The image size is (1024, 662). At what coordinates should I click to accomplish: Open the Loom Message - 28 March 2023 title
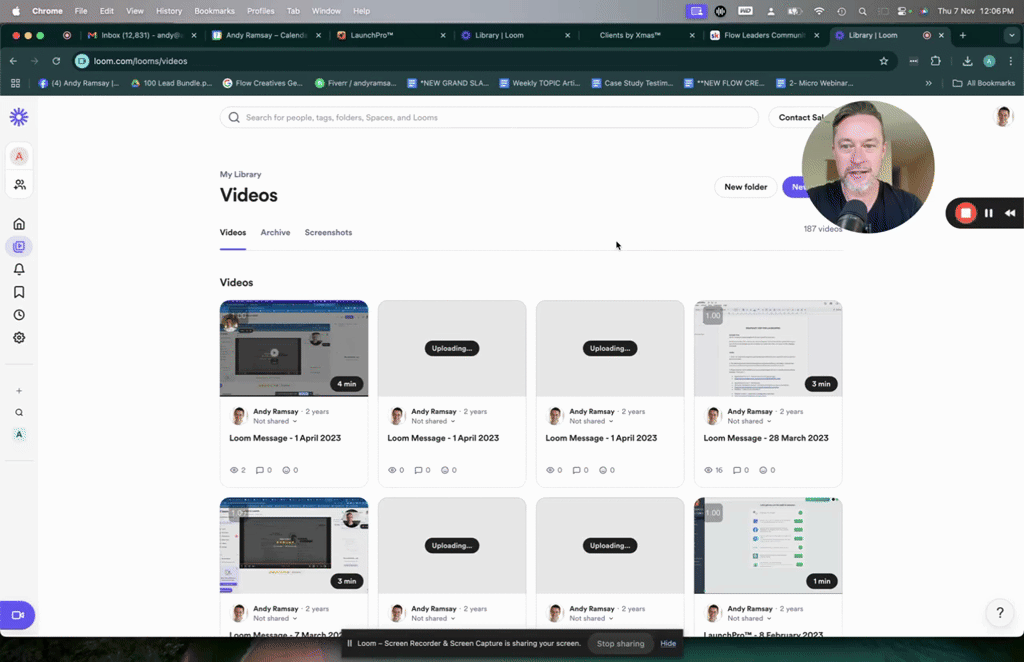point(765,438)
